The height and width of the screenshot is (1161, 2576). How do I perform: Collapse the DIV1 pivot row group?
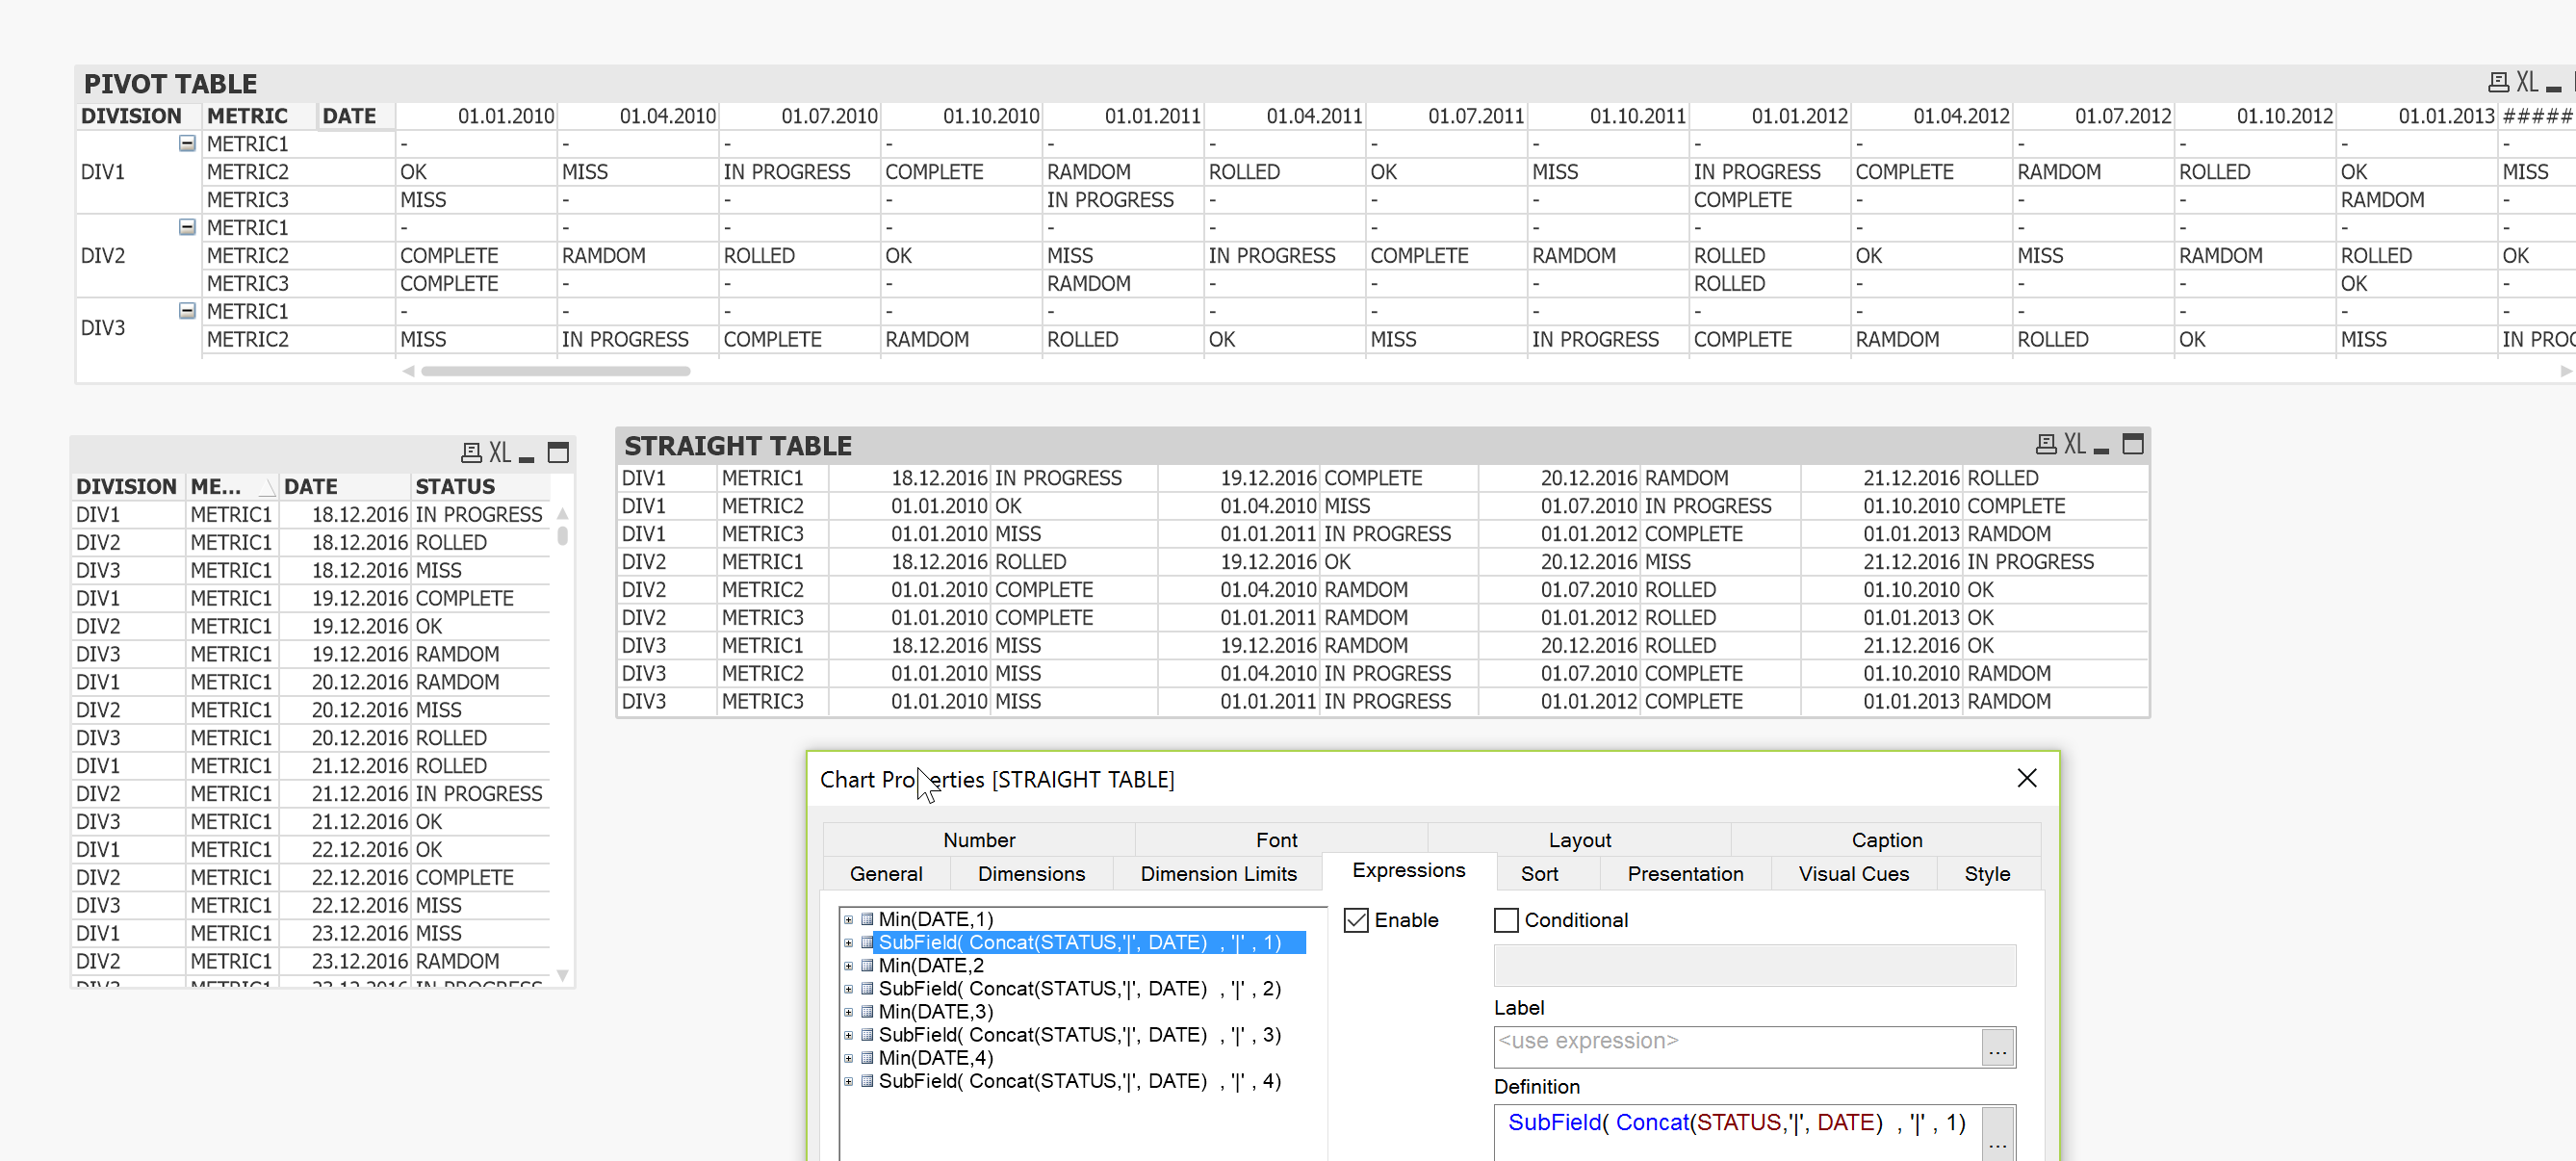click(187, 143)
